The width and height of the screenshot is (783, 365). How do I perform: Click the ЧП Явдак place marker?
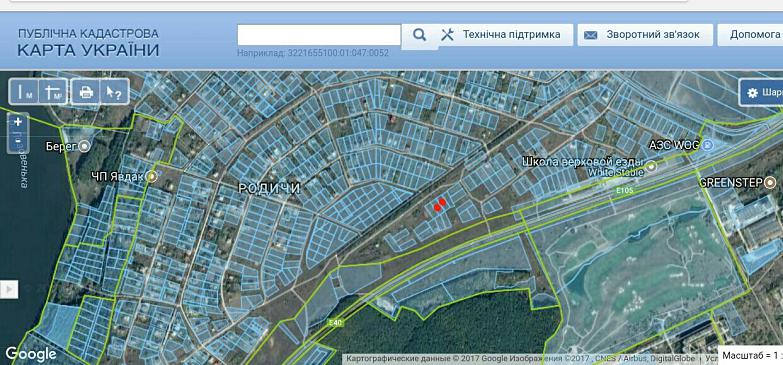152,176
